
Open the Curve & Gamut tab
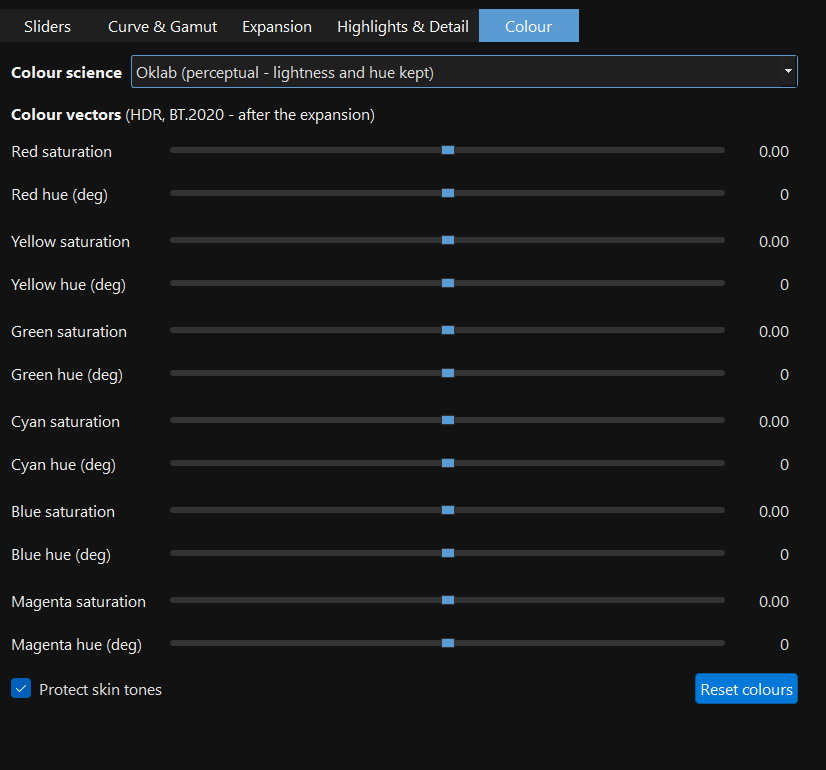pyautogui.click(x=162, y=26)
